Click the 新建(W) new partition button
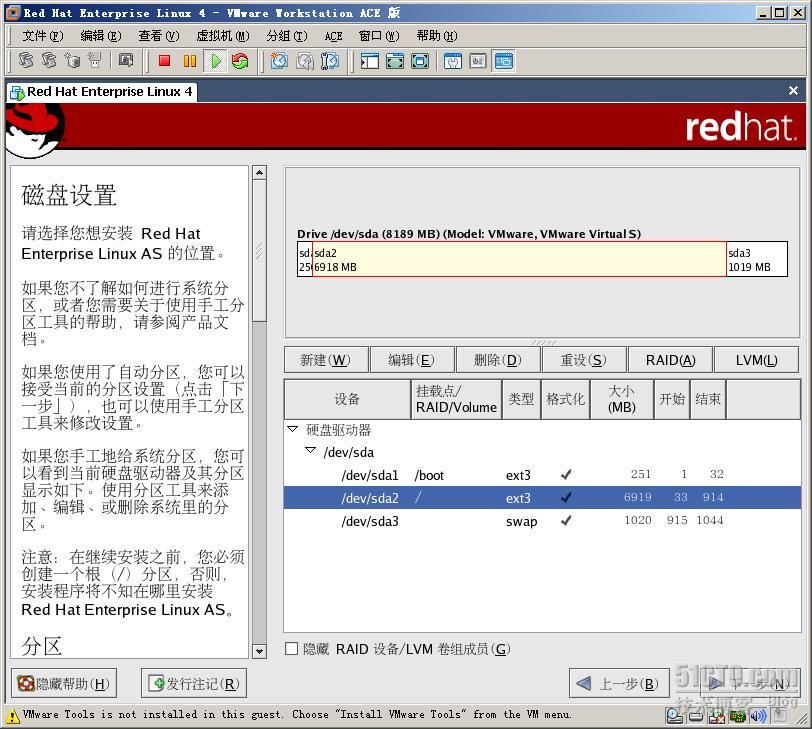This screenshot has height=729, width=812. 326,360
